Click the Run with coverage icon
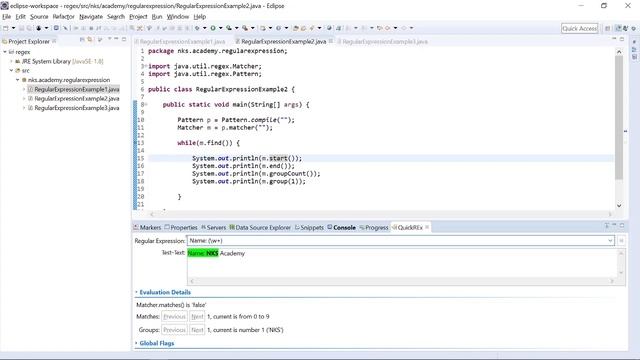Screen dimensions: 640x360 pyautogui.click(x=229, y=28)
